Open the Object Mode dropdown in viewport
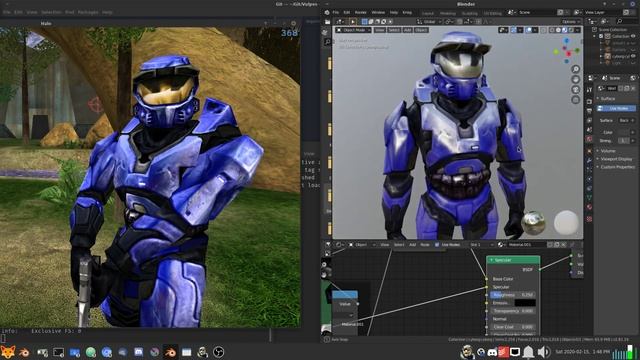 353,30
